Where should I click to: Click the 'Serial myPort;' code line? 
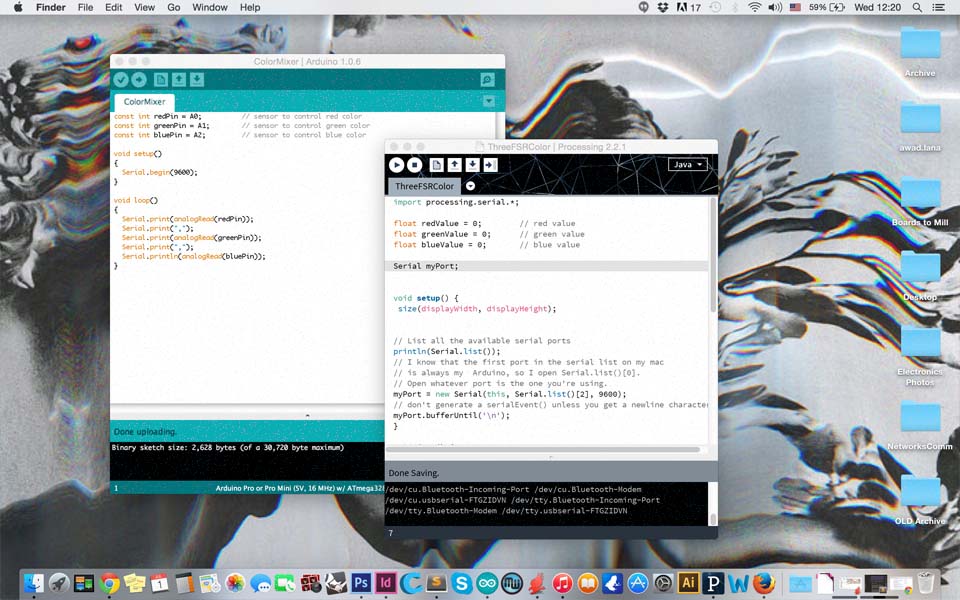point(426,266)
